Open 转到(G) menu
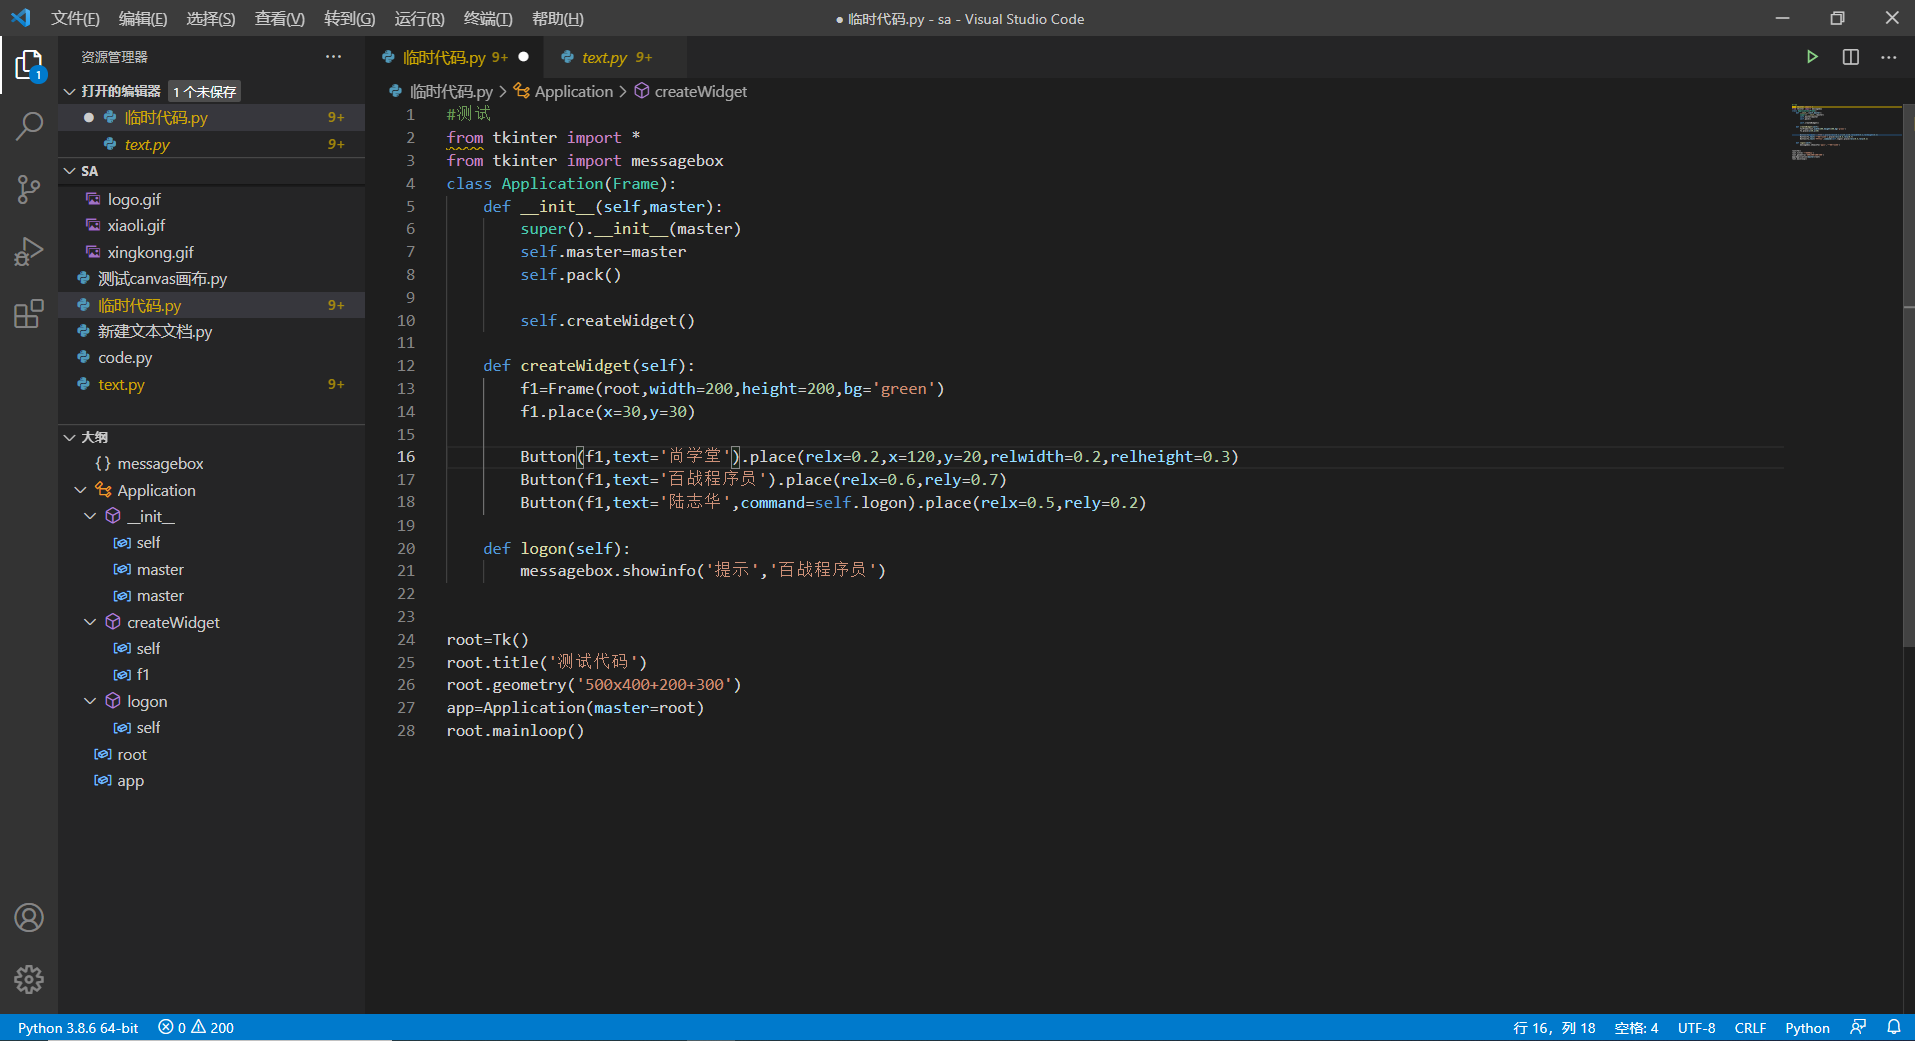 point(350,19)
